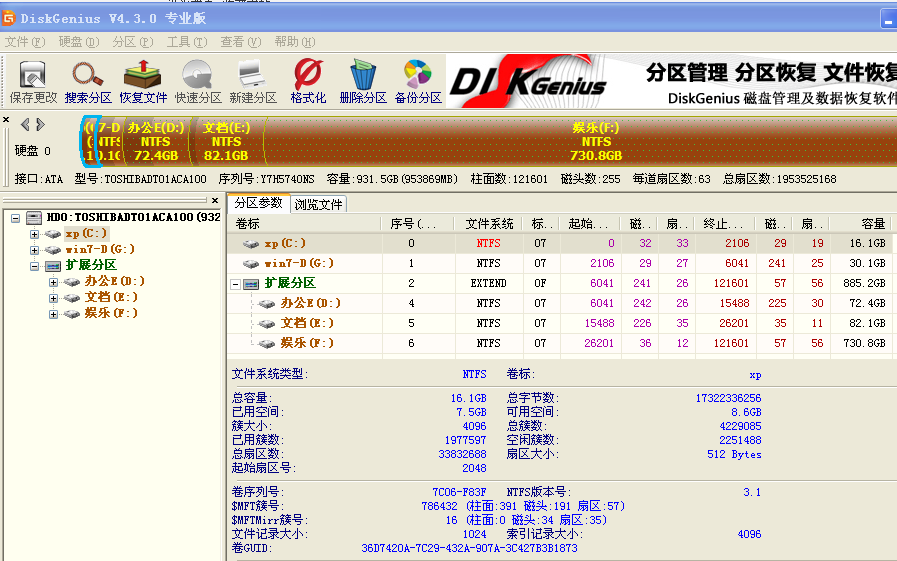897x561 pixels.
Task: Click the Delete Partition (删除分区) icon
Action: (363, 82)
